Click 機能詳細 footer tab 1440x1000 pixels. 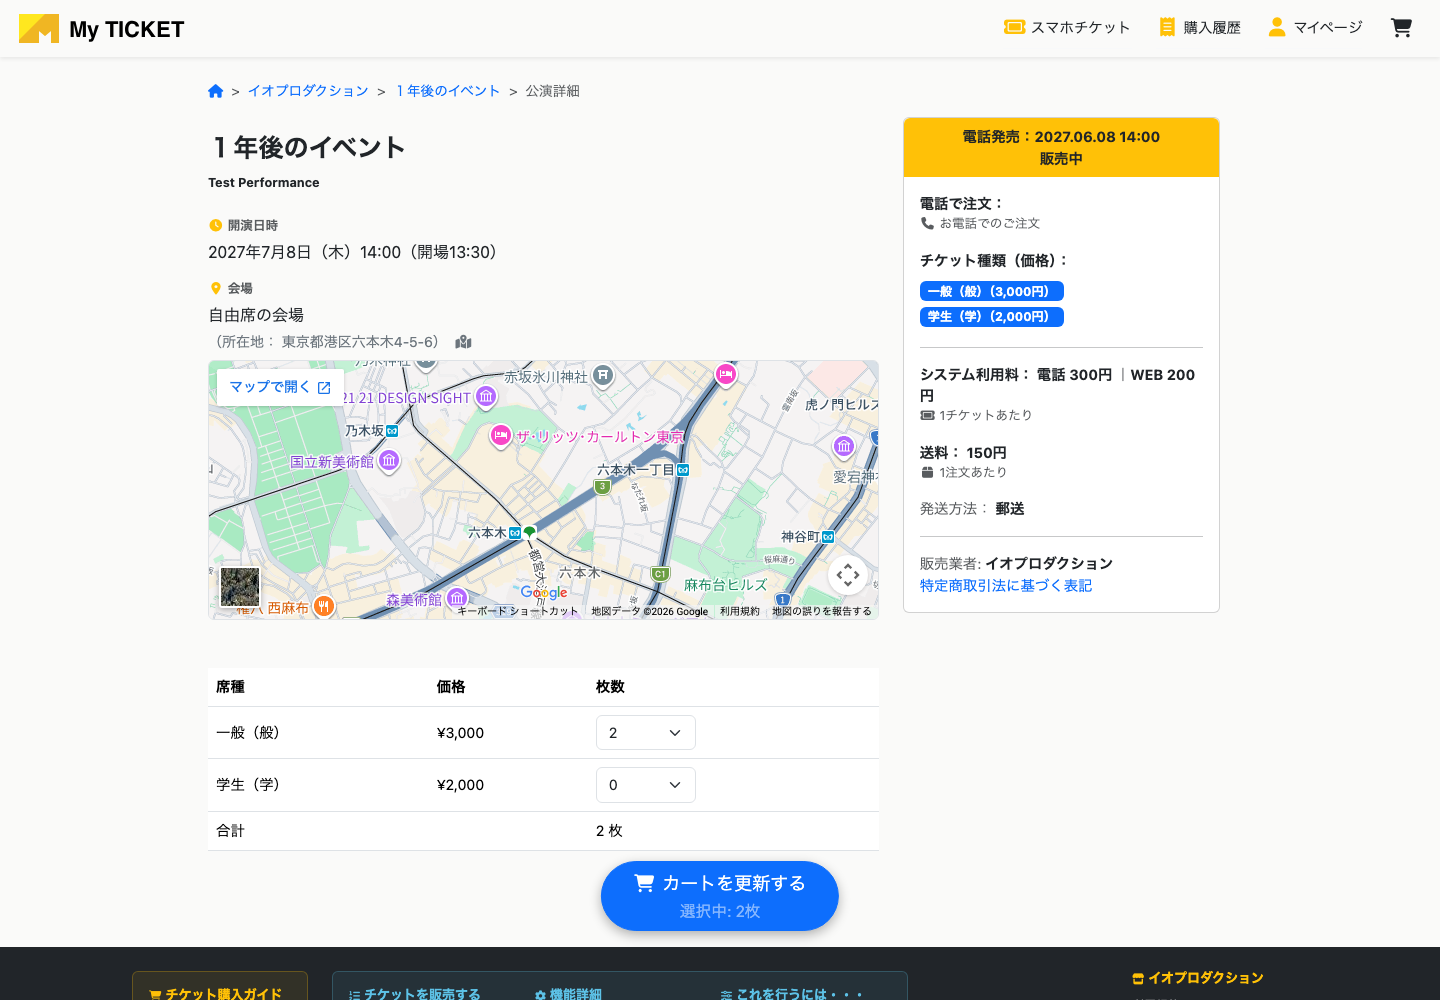(568, 994)
